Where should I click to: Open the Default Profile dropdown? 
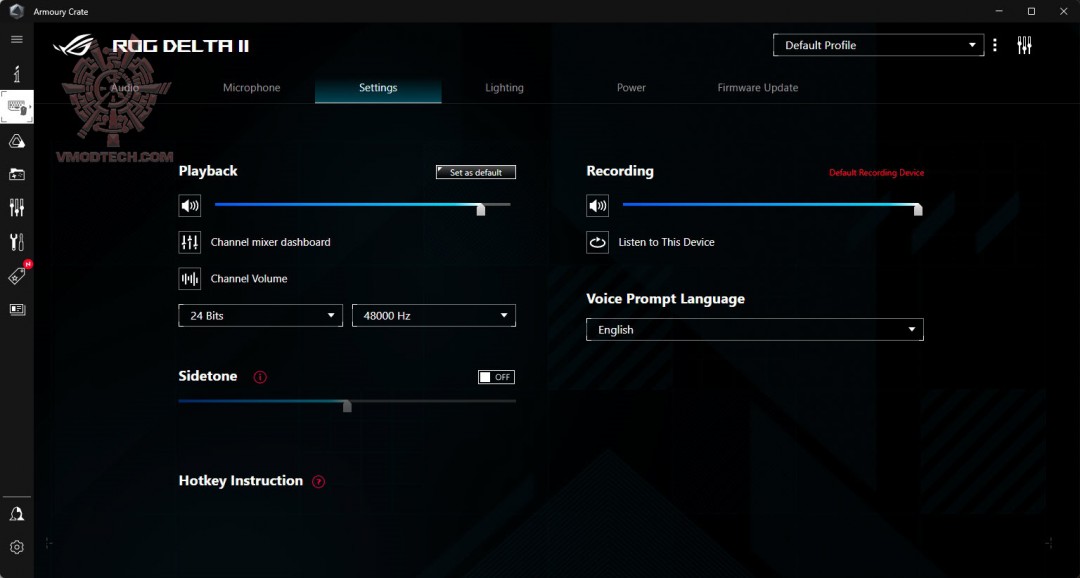click(878, 45)
